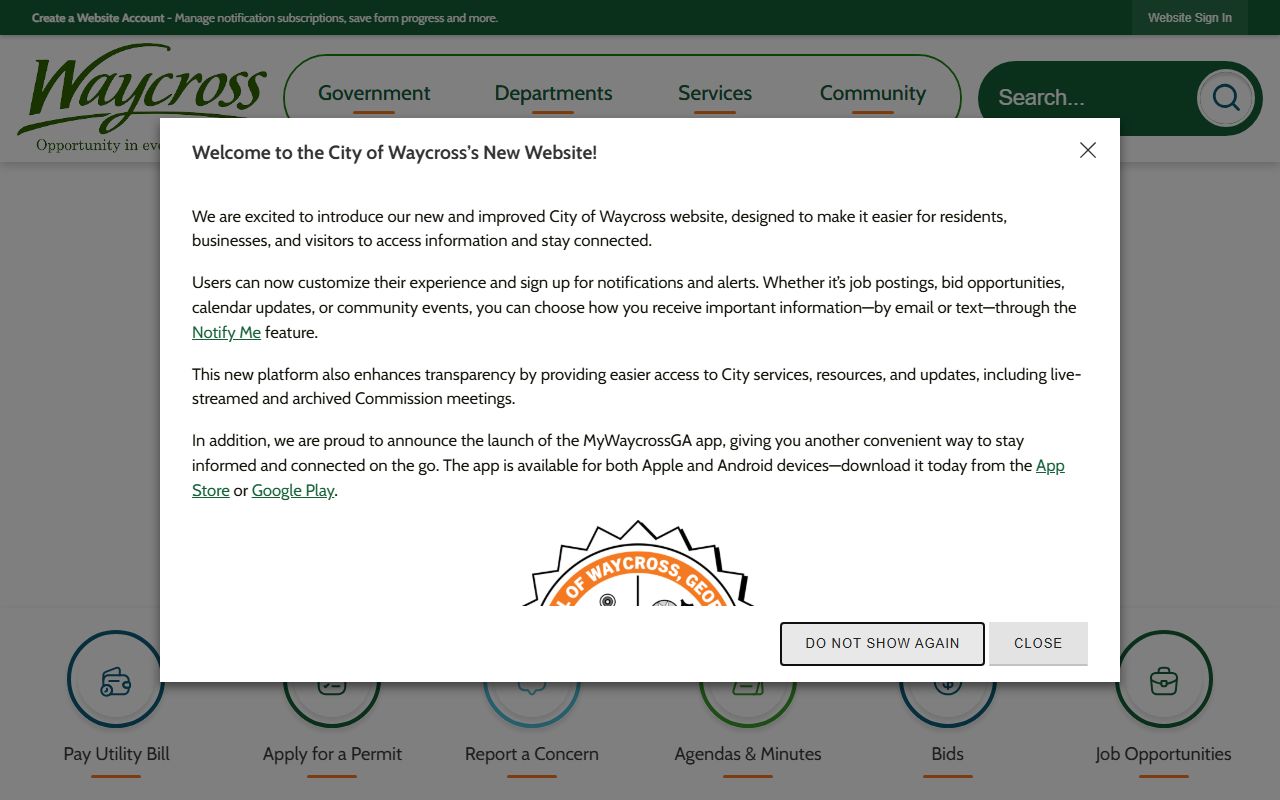Image resolution: width=1280 pixels, height=800 pixels.
Task: Open the Job Opportunities link
Action: click(x=1164, y=754)
